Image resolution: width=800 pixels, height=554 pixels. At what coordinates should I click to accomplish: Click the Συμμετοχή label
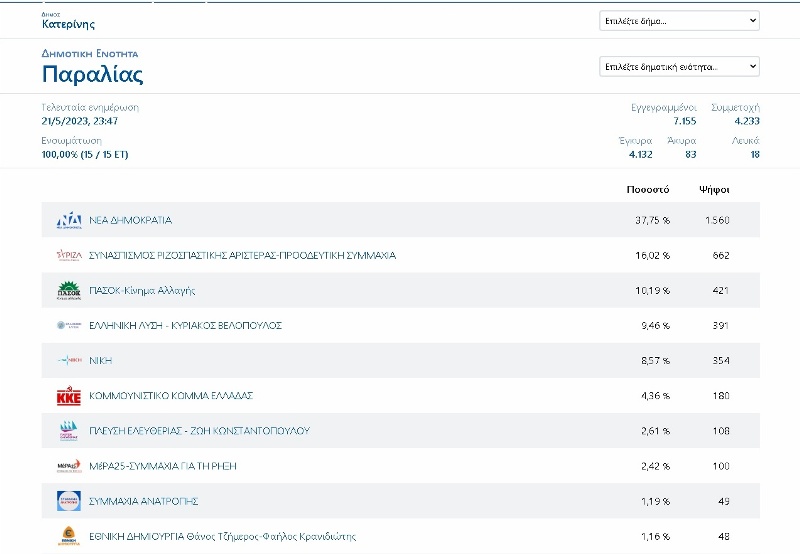[735, 108]
